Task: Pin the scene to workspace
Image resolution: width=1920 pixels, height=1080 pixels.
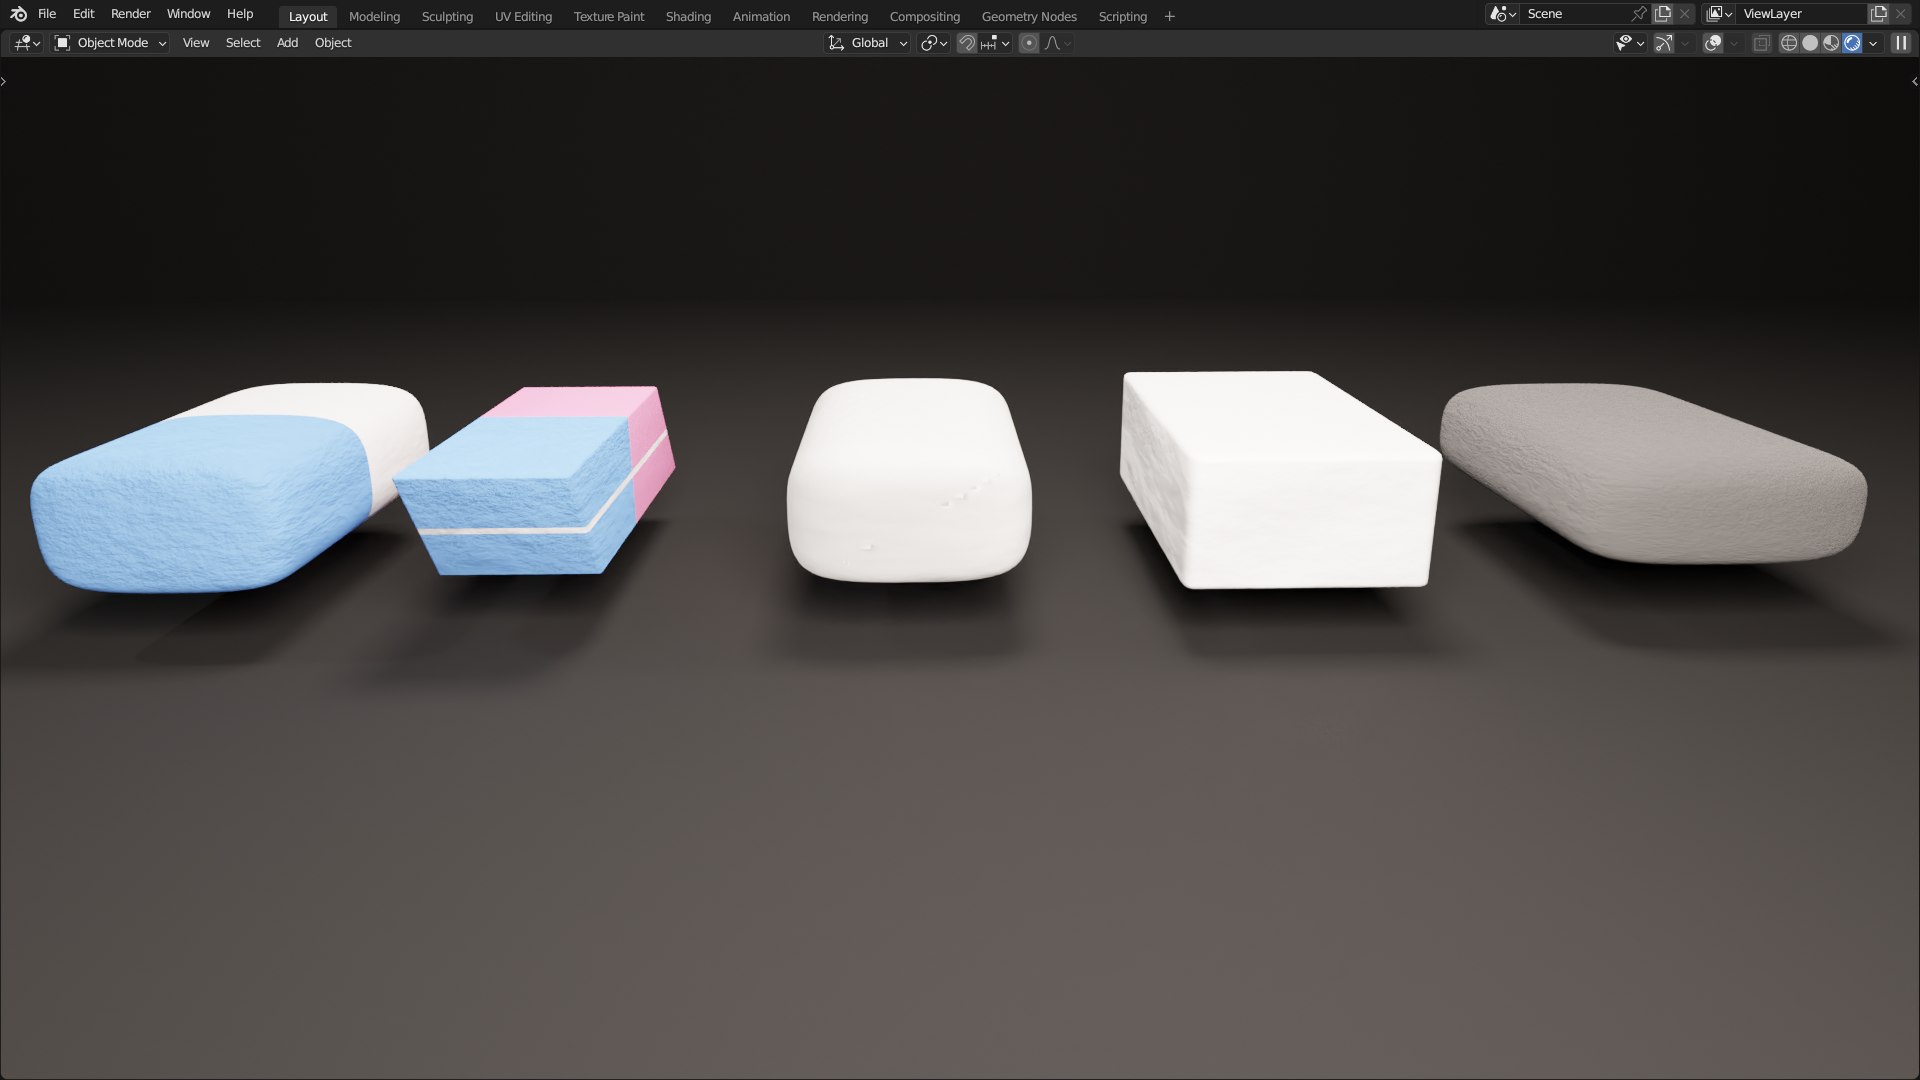Action: pyautogui.click(x=1639, y=14)
